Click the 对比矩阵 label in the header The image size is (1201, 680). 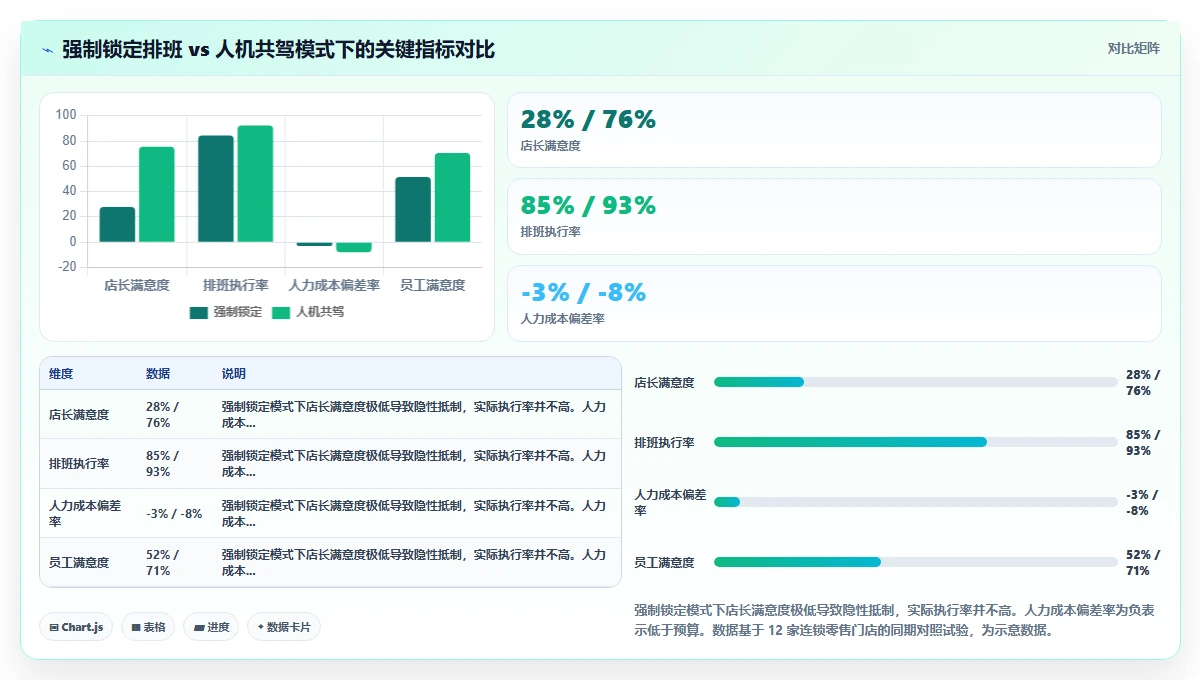[1133, 49]
